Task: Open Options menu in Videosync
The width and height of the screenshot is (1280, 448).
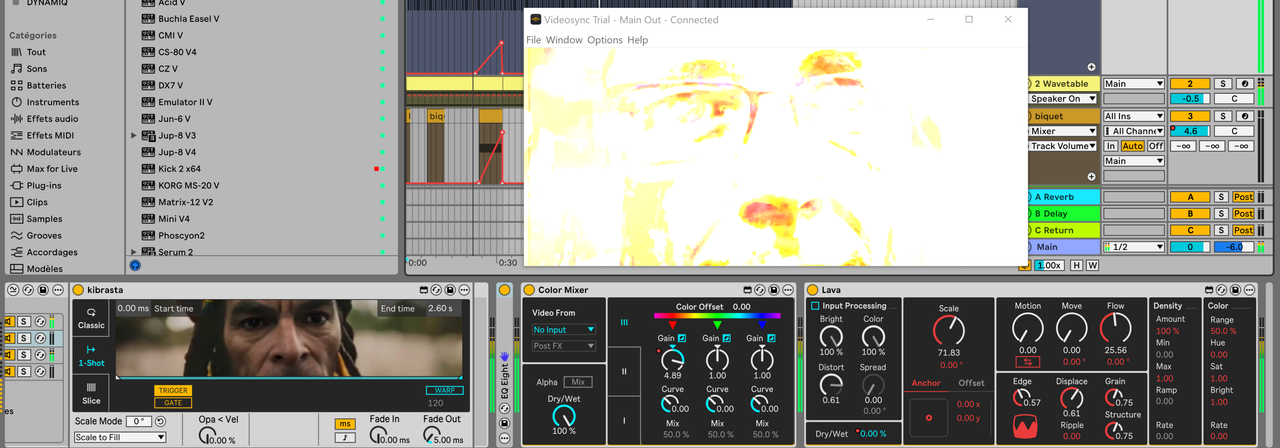Action: coord(605,40)
